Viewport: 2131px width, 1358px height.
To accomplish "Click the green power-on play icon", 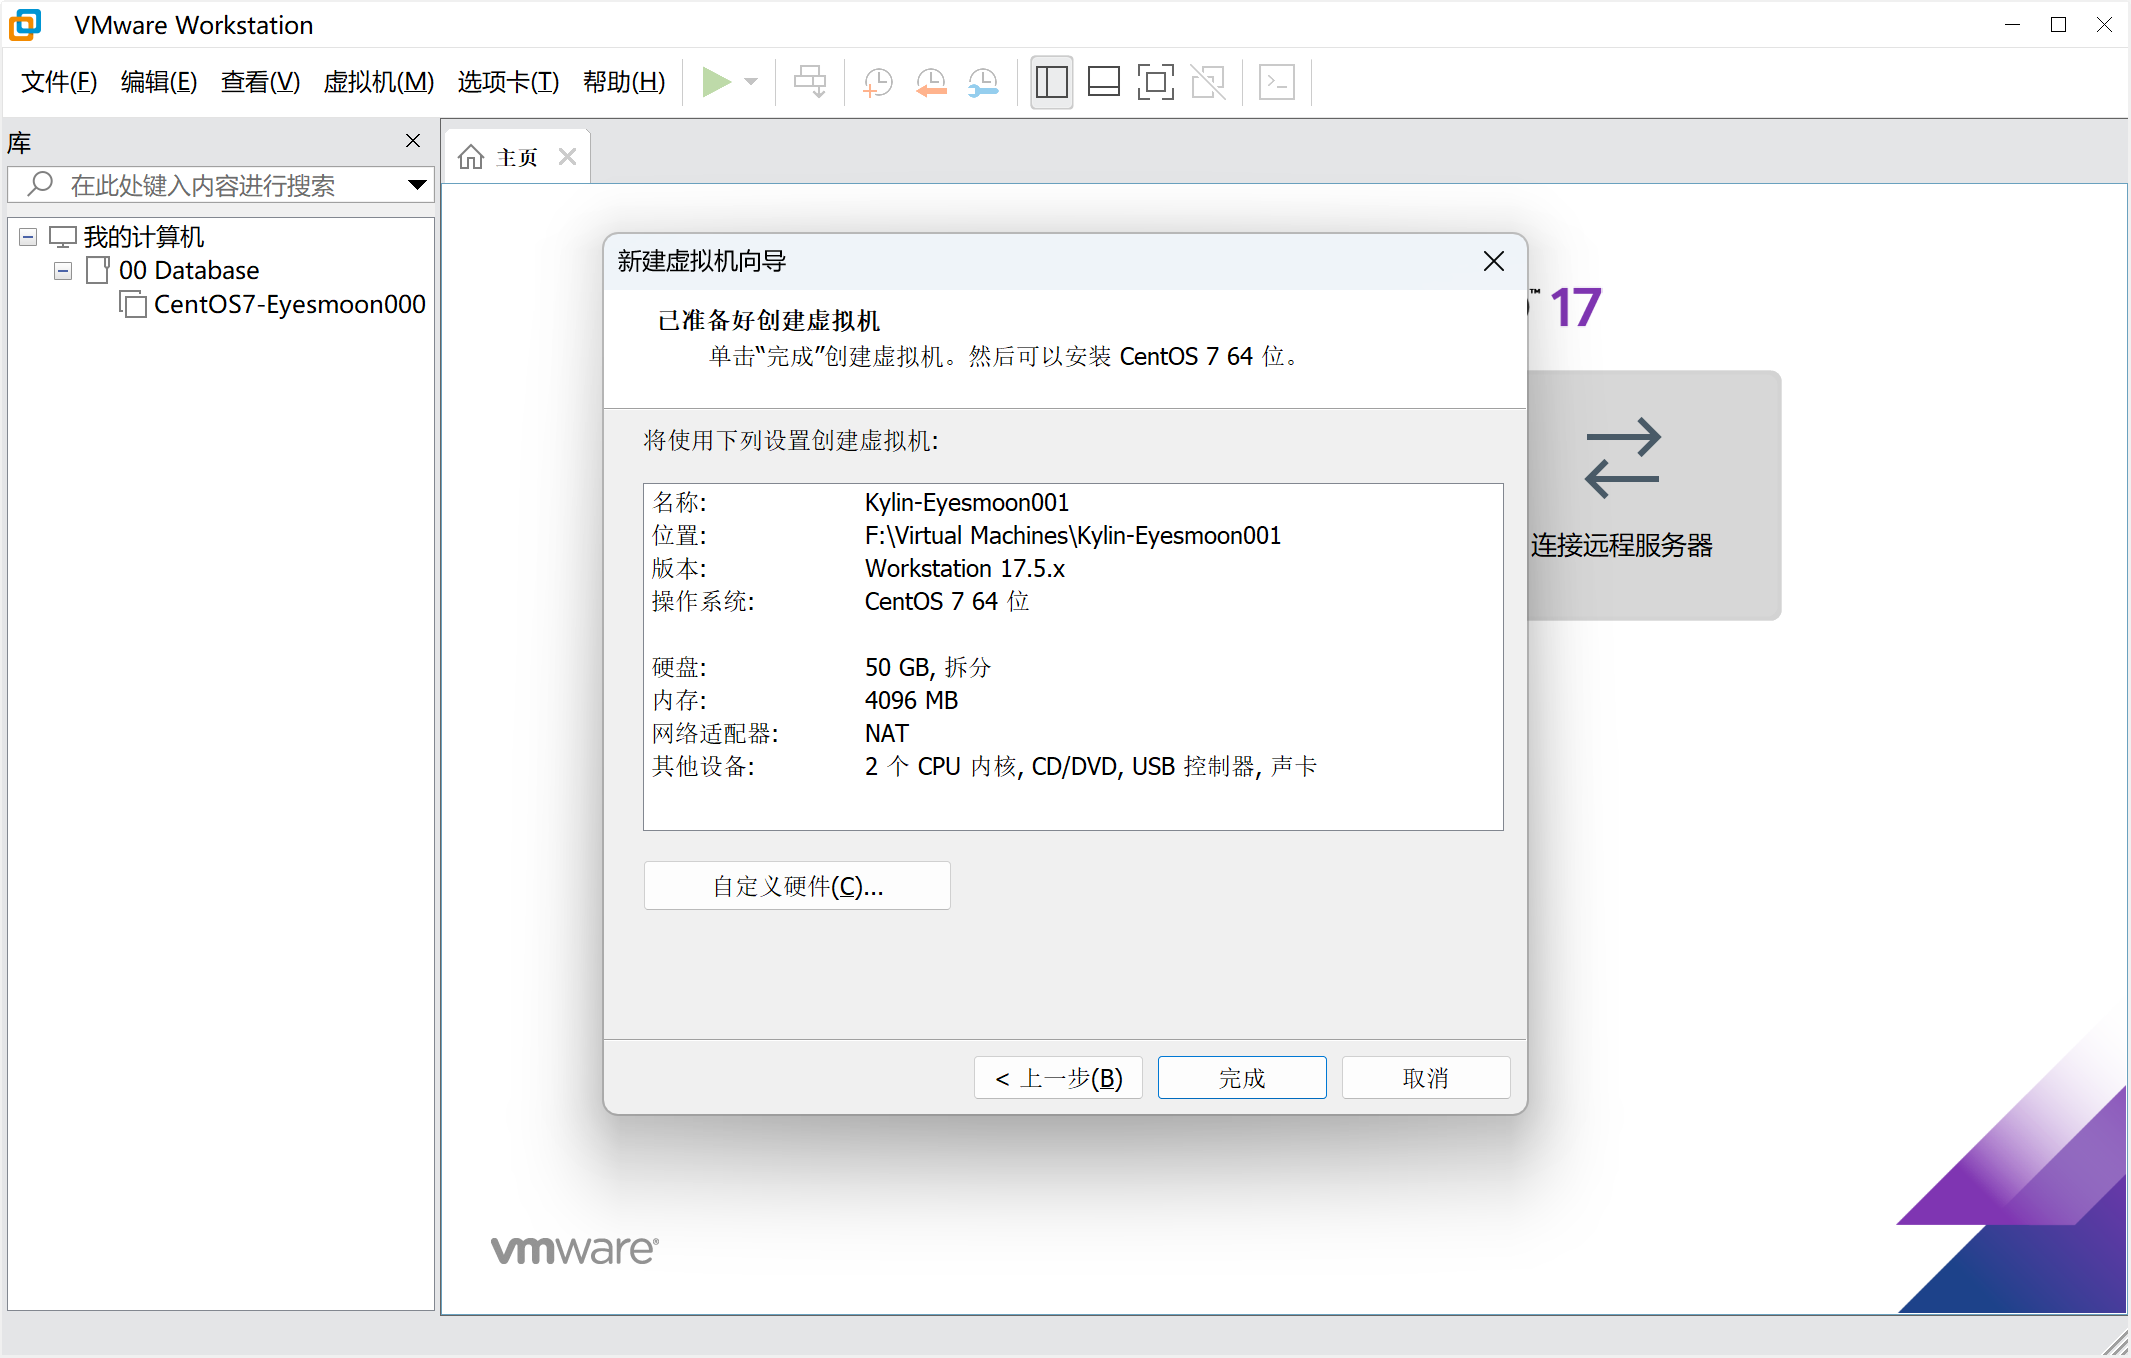I will [716, 82].
